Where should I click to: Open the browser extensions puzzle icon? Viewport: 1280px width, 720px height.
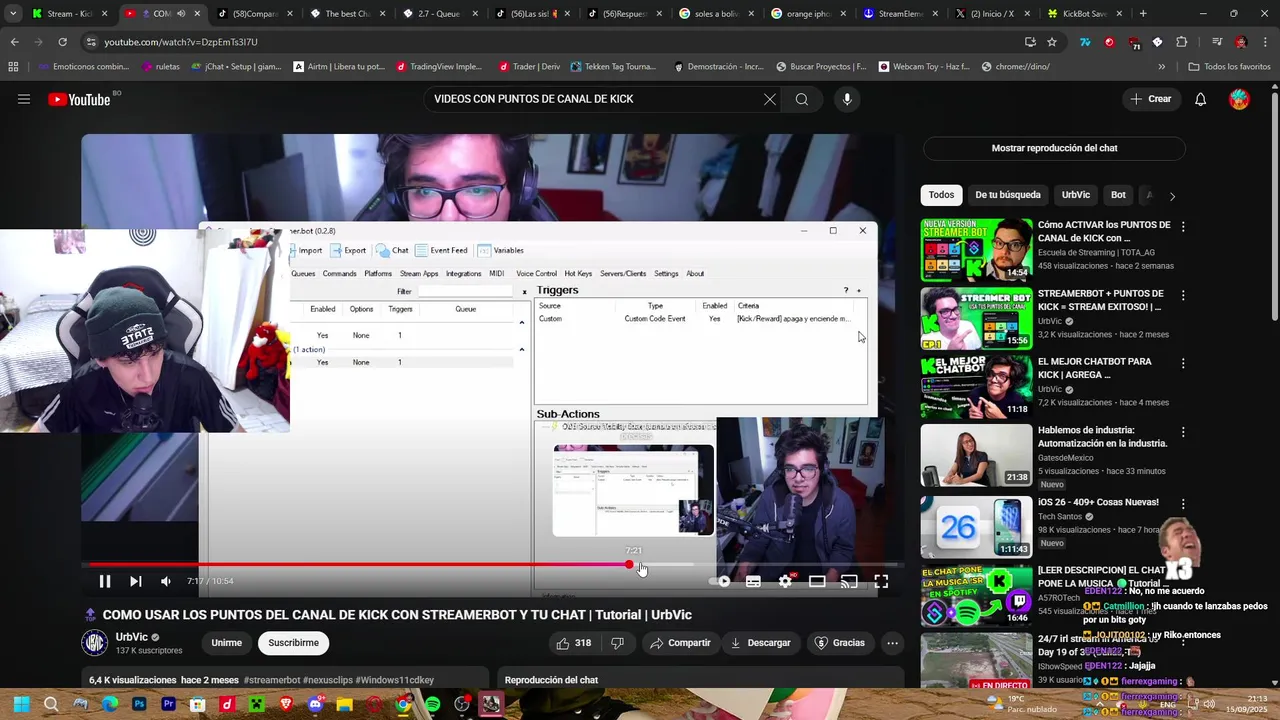[x=1181, y=42]
